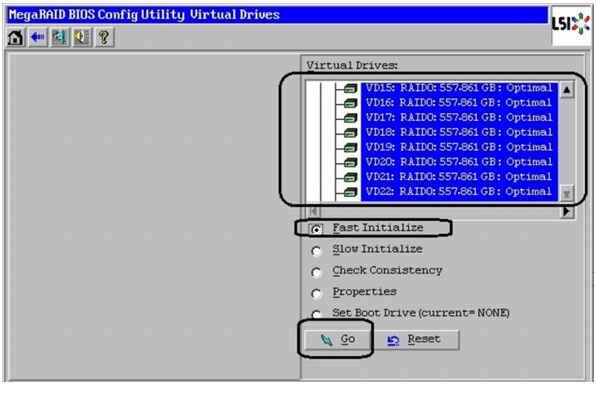
Task: Open help with question mark icon
Action: click(x=104, y=37)
